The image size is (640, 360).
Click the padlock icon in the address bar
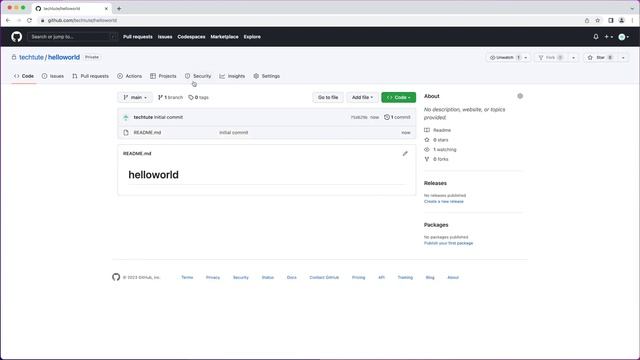point(42,20)
